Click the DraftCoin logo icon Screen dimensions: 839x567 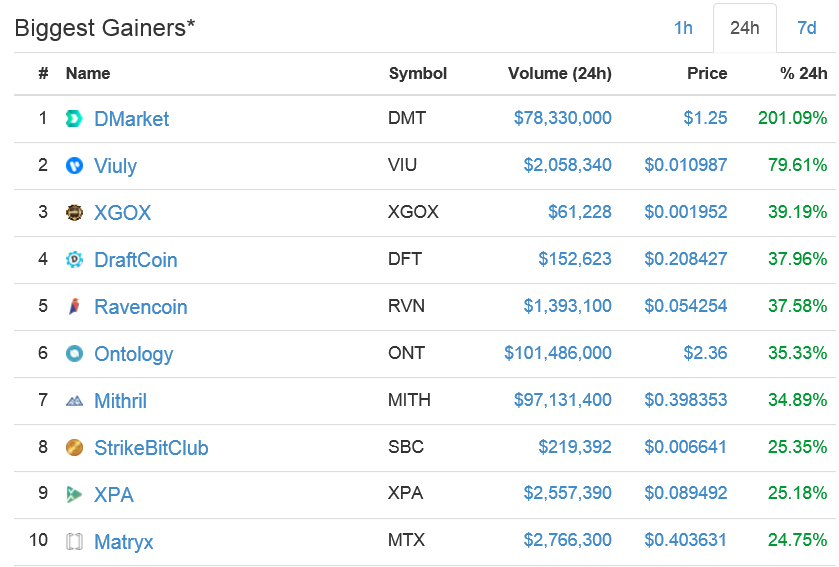coord(74,260)
